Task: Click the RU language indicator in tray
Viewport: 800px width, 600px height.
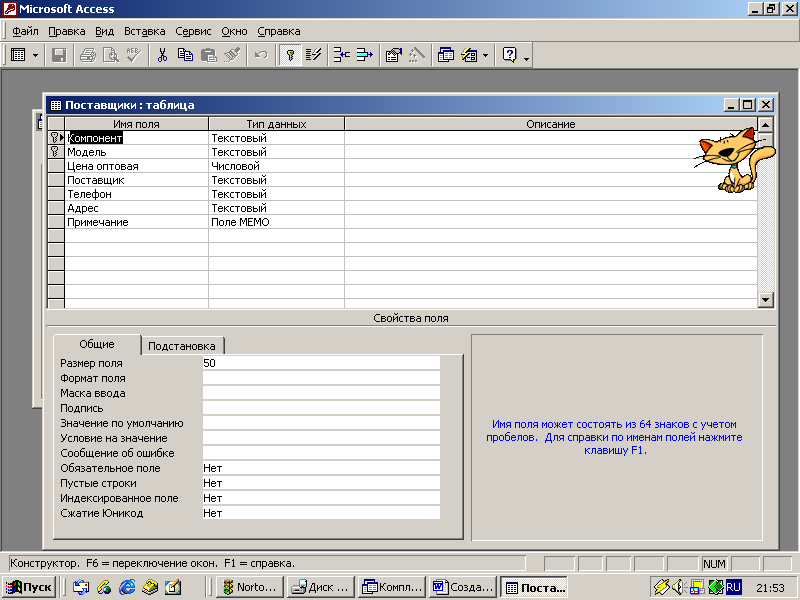Action: coord(733,587)
